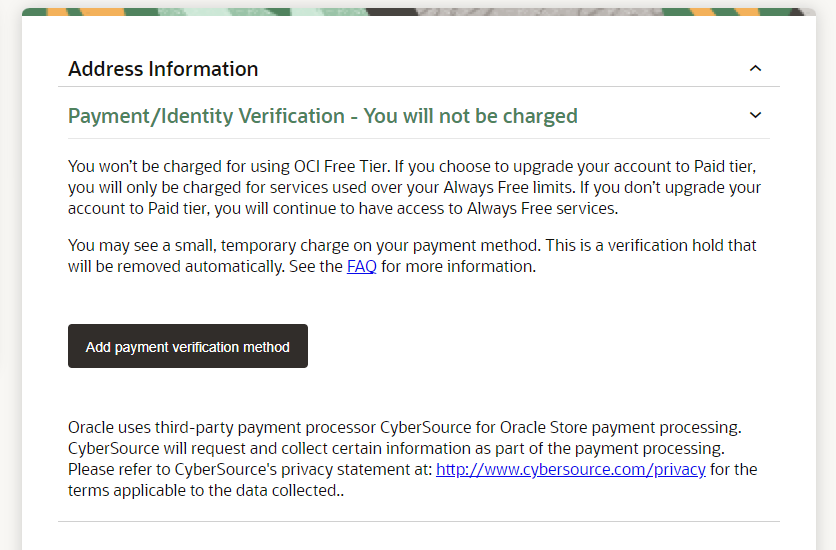Toggle the Payment/Identity Verification chevron arrow
This screenshot has width=836, height=550.
click(x=755, y=116)
